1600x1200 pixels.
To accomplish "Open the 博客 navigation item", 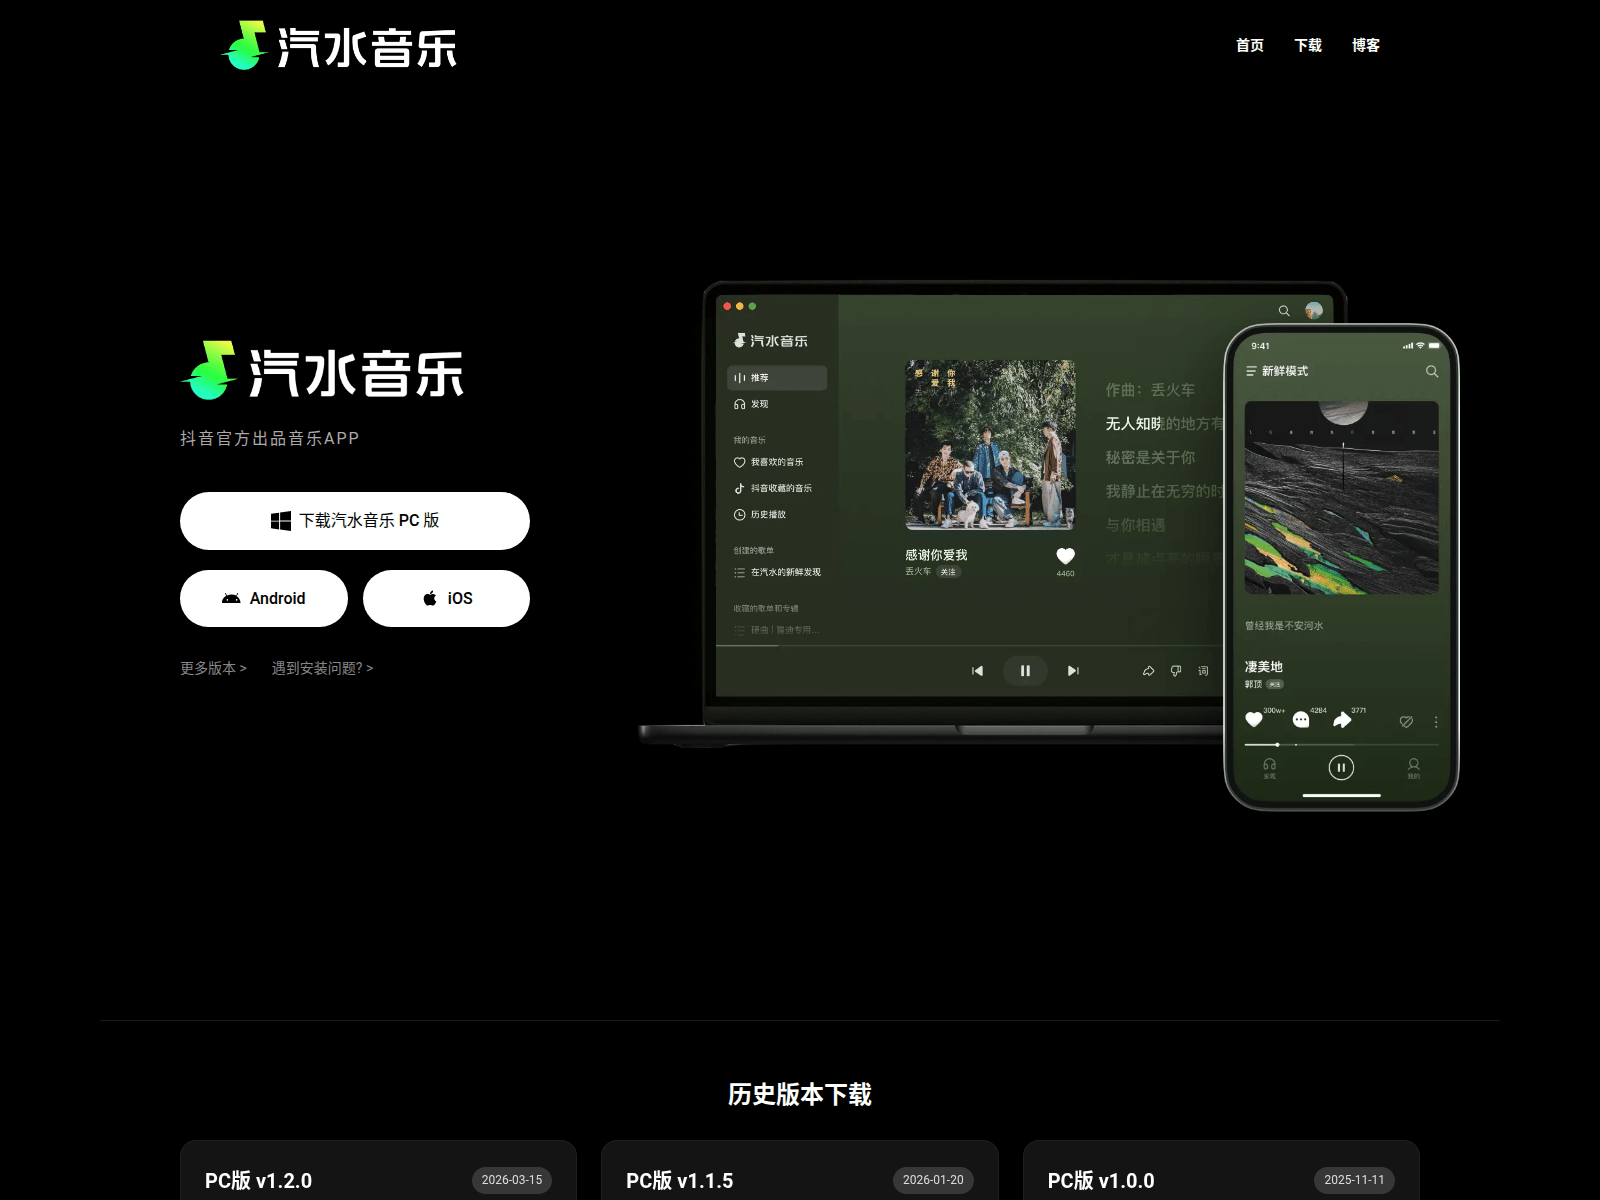I will coord(1366,45).
